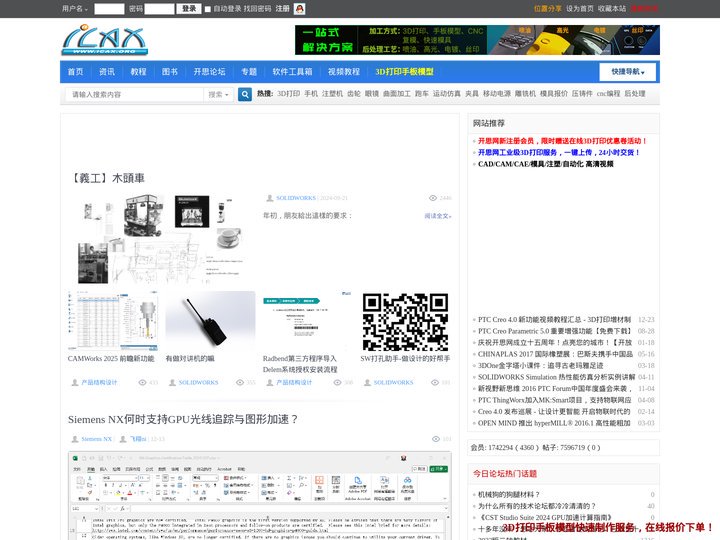The width and height of the screenshot is (720, 540).
Task: Click the eye icon under Radbend article card
Action: [338, 382]
